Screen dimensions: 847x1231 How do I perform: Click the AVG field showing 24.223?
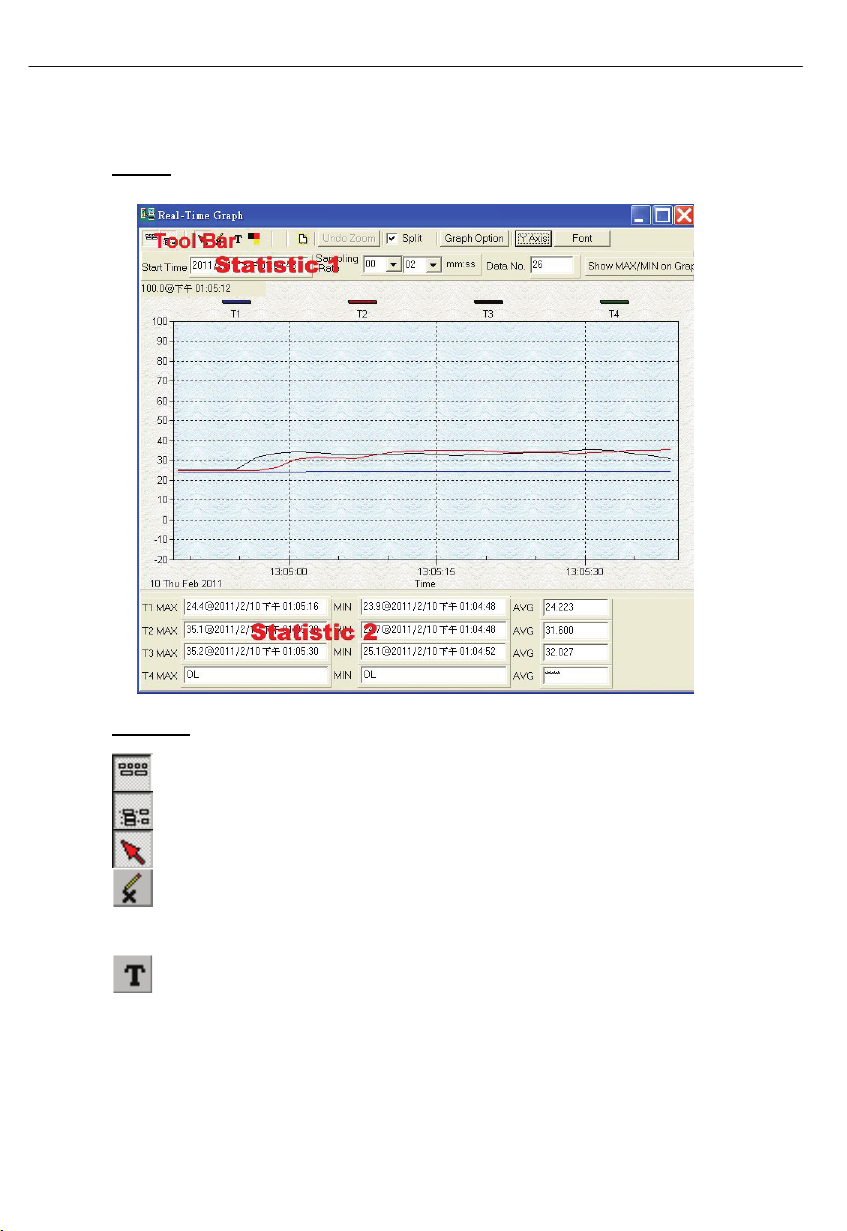click(576, 607)
